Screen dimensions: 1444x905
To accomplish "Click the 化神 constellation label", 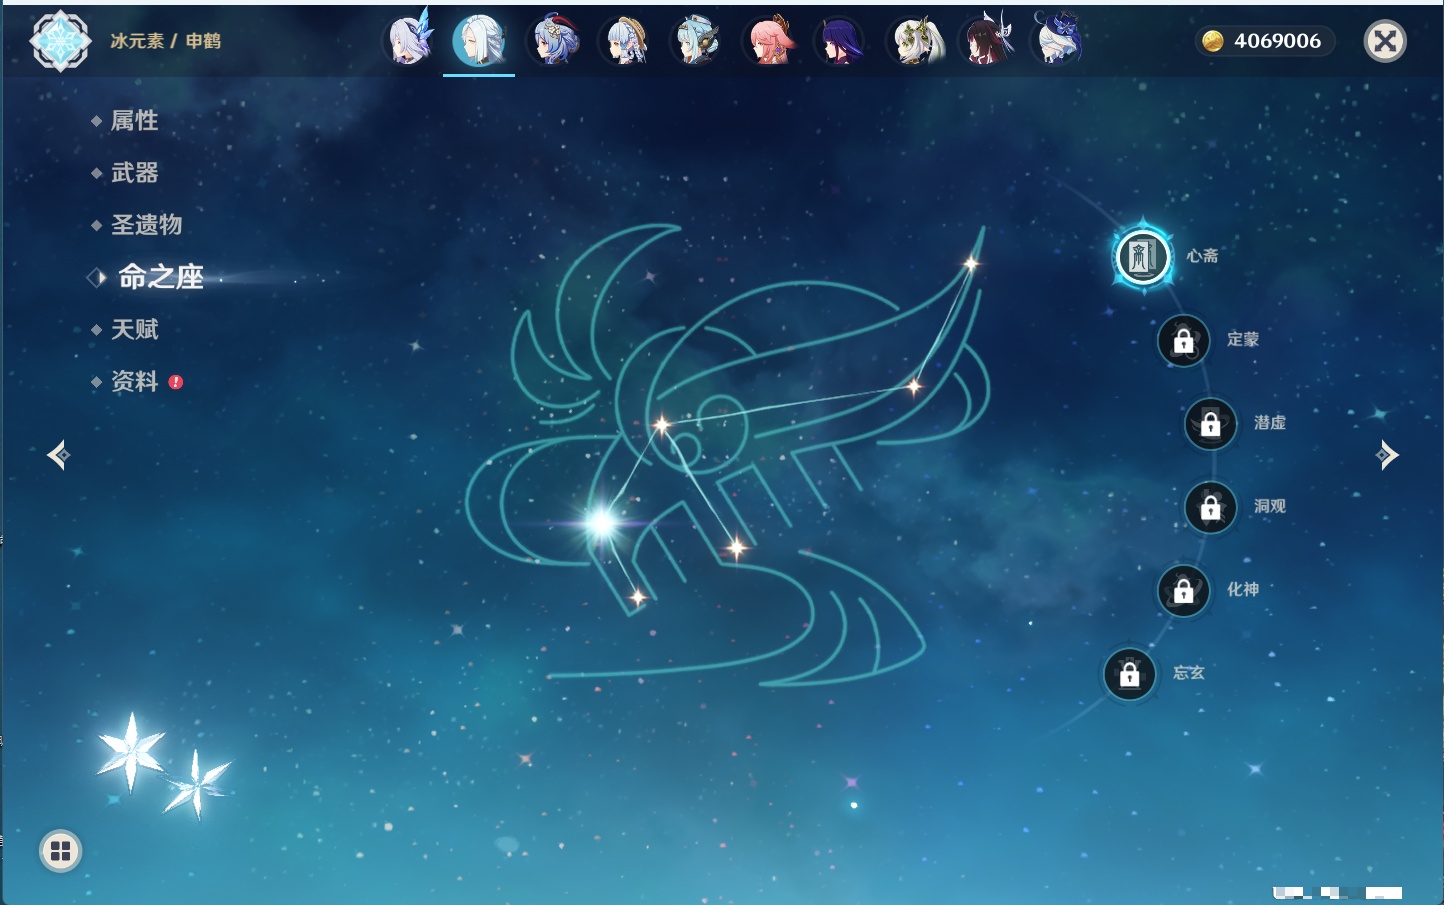I will point(1243,589).
